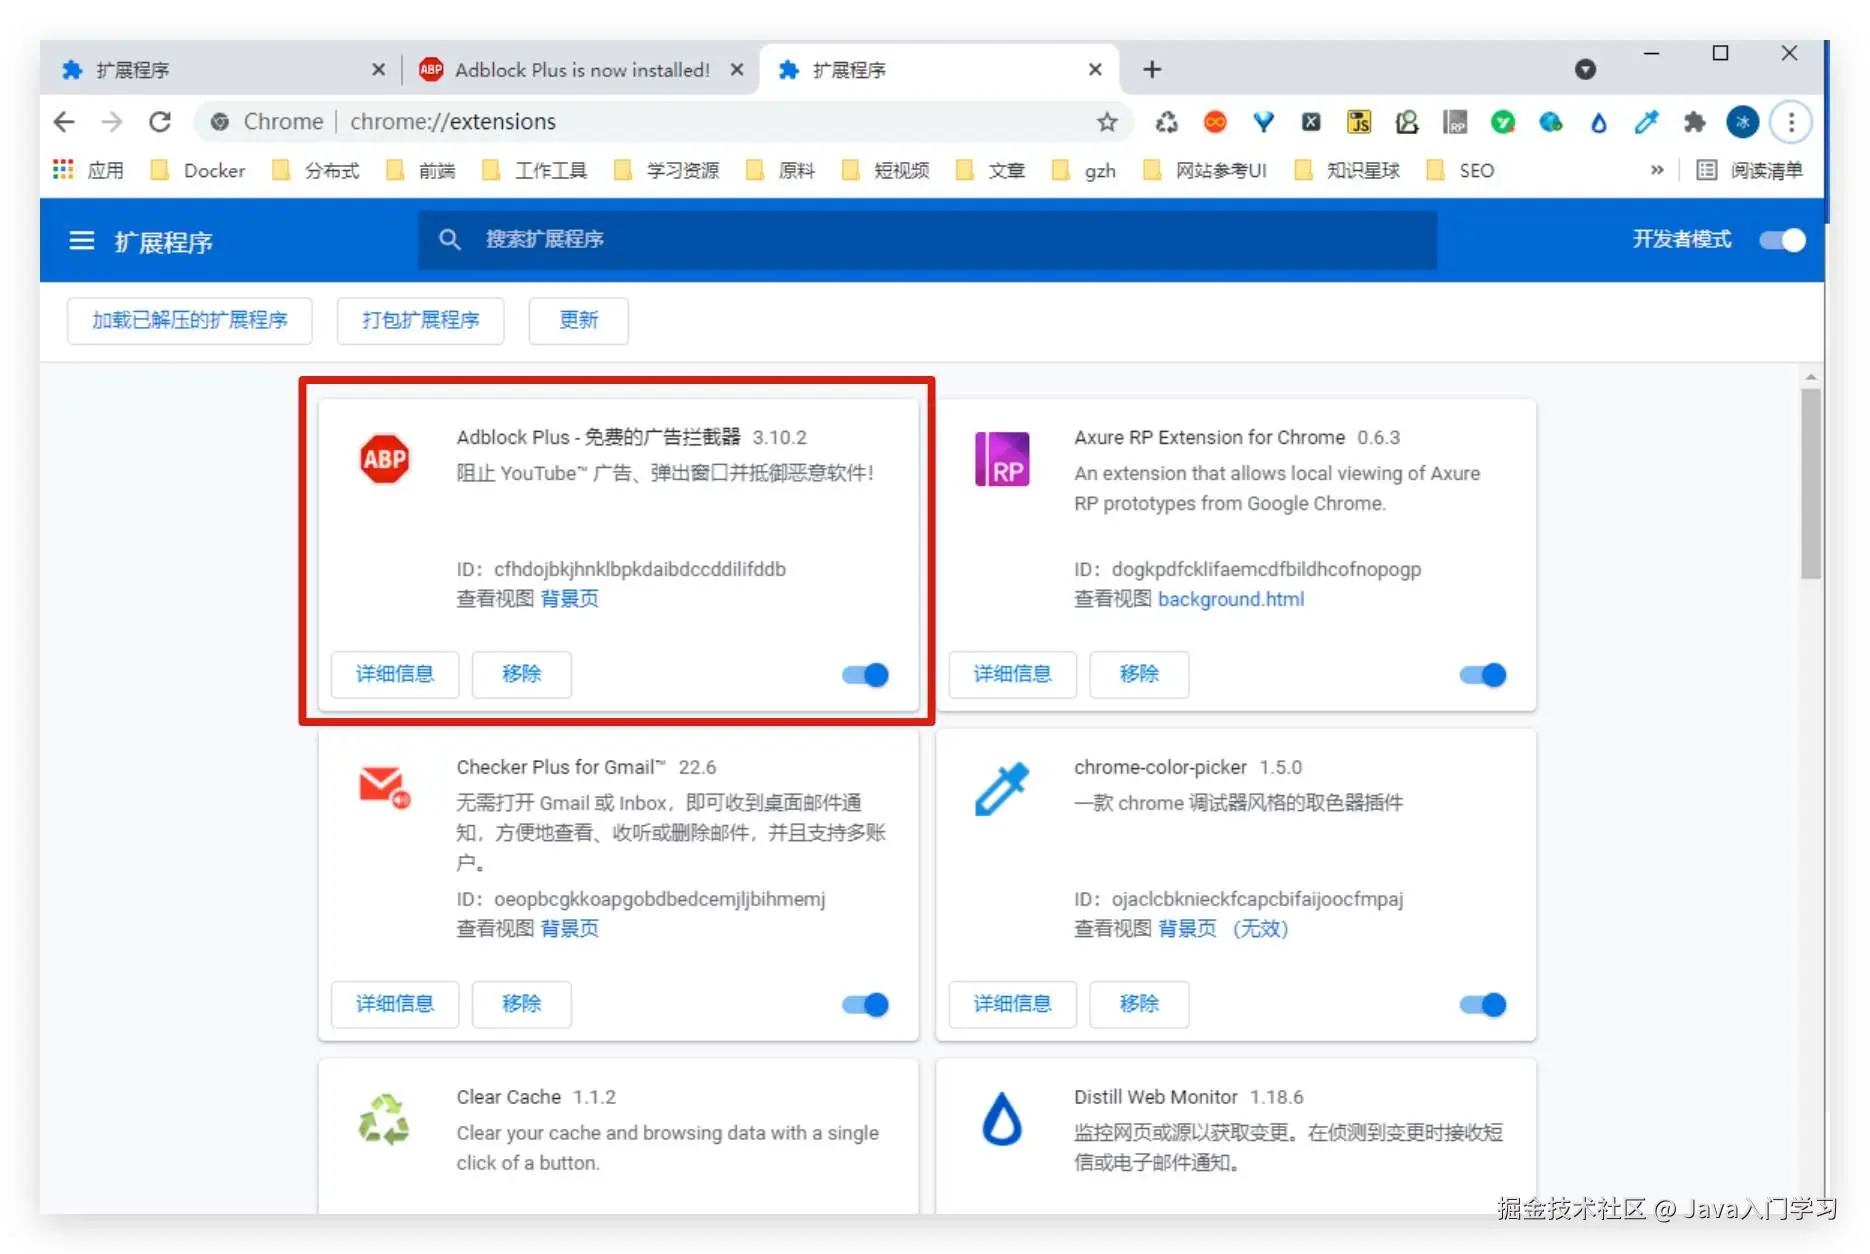1870x1254 pixels.
Task: Click the dark X extension icon
Action: (x=1311, y=122)
